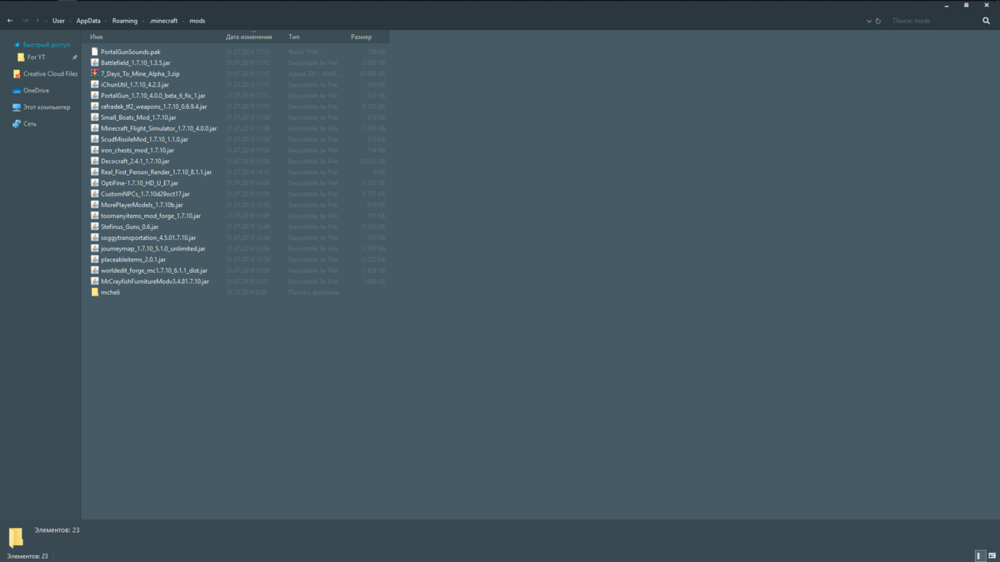1000x562 pixels.
Task: Click the mcheli folder icon
Action: [x=94, y=292]
